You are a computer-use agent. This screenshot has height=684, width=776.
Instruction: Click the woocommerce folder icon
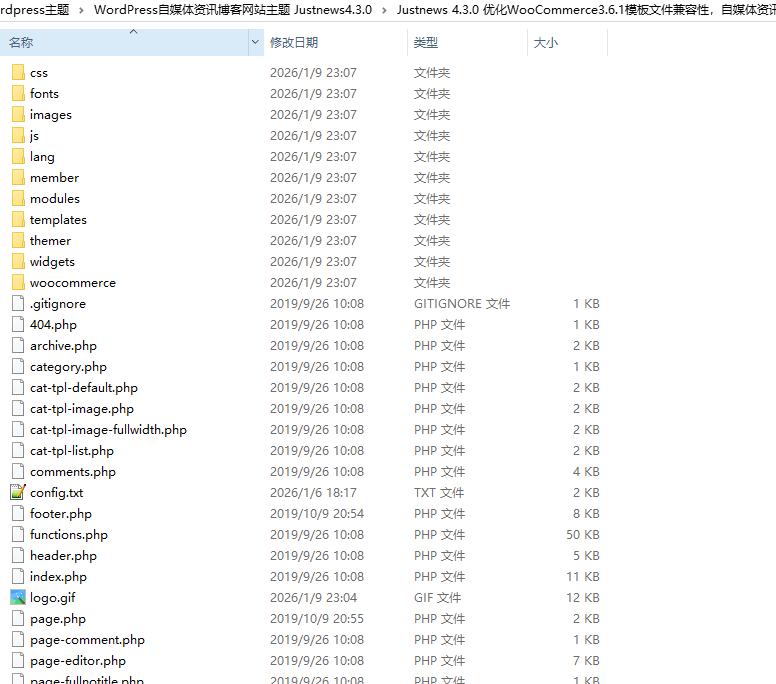18,282
